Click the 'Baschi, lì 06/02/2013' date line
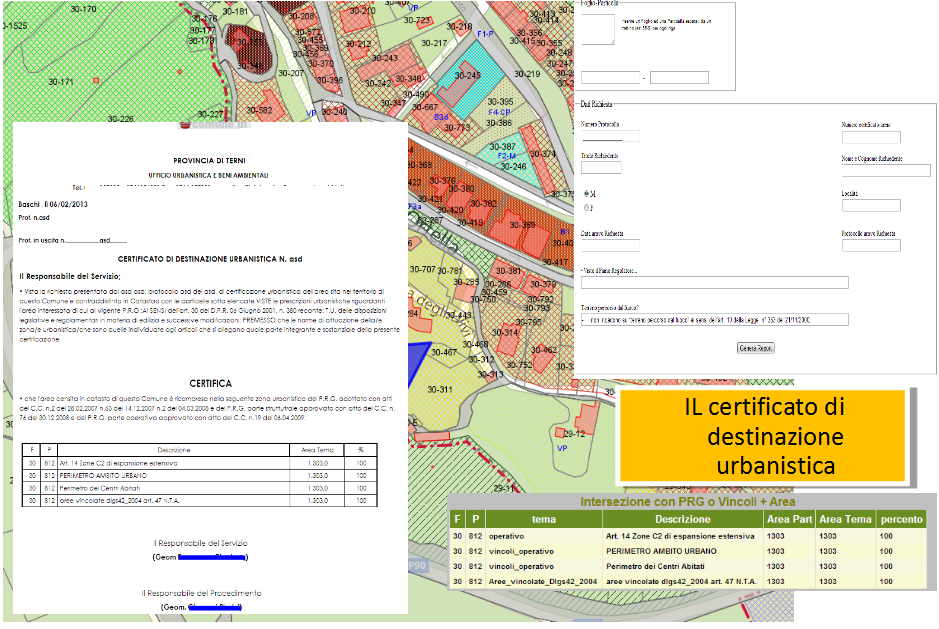Screen dimensions: 939x629 [x=53, y=204]
